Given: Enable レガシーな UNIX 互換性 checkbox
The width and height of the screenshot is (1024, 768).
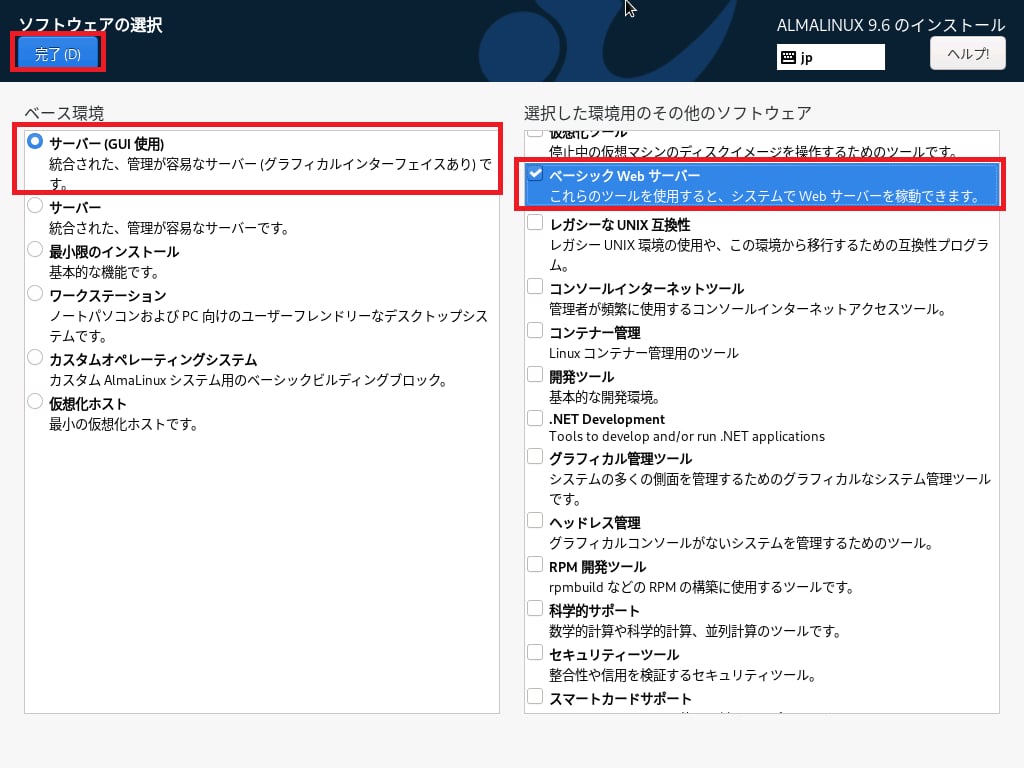Looking at the screenshot, I should pyautogui.click(x=536, y=223).
